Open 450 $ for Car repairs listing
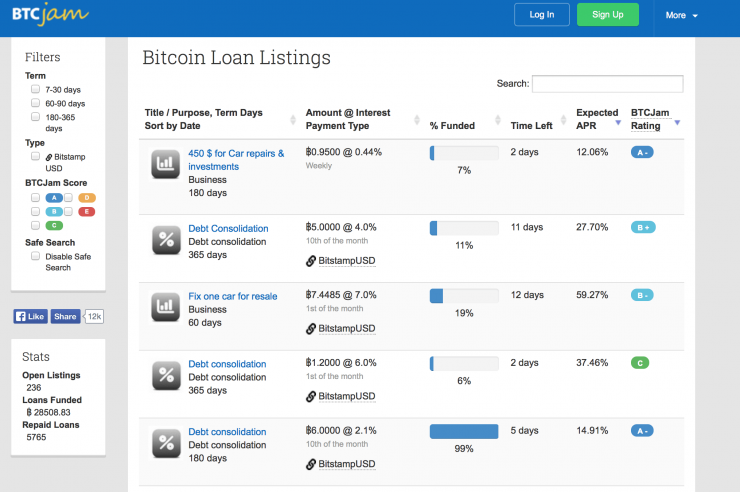The image size is (740, 492). (236, 160)
